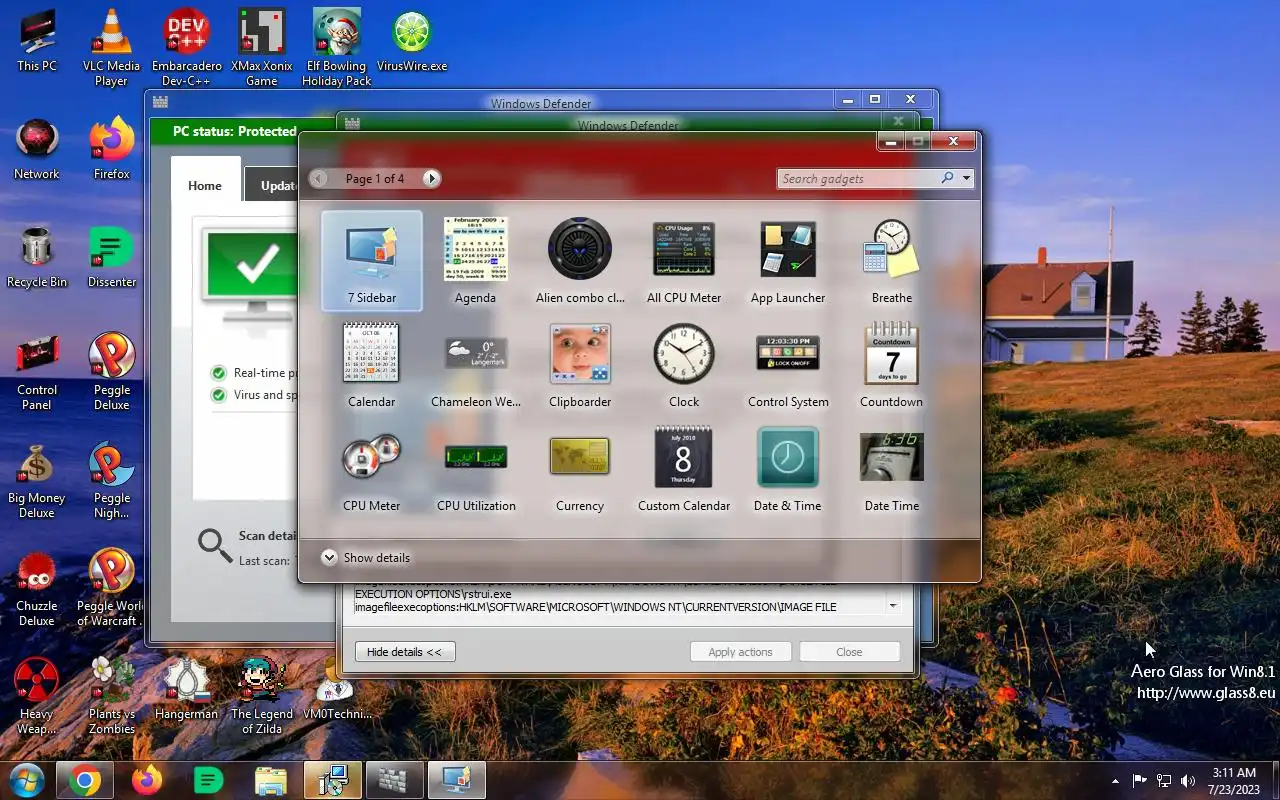Open Heavy Weapon desktop icon

[36, 695]
